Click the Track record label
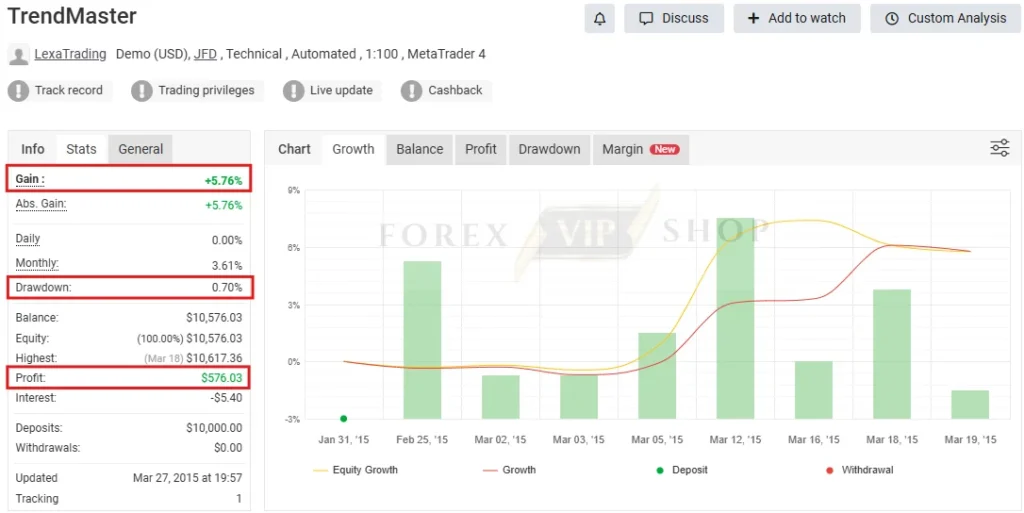 click(x=69, y=91)
